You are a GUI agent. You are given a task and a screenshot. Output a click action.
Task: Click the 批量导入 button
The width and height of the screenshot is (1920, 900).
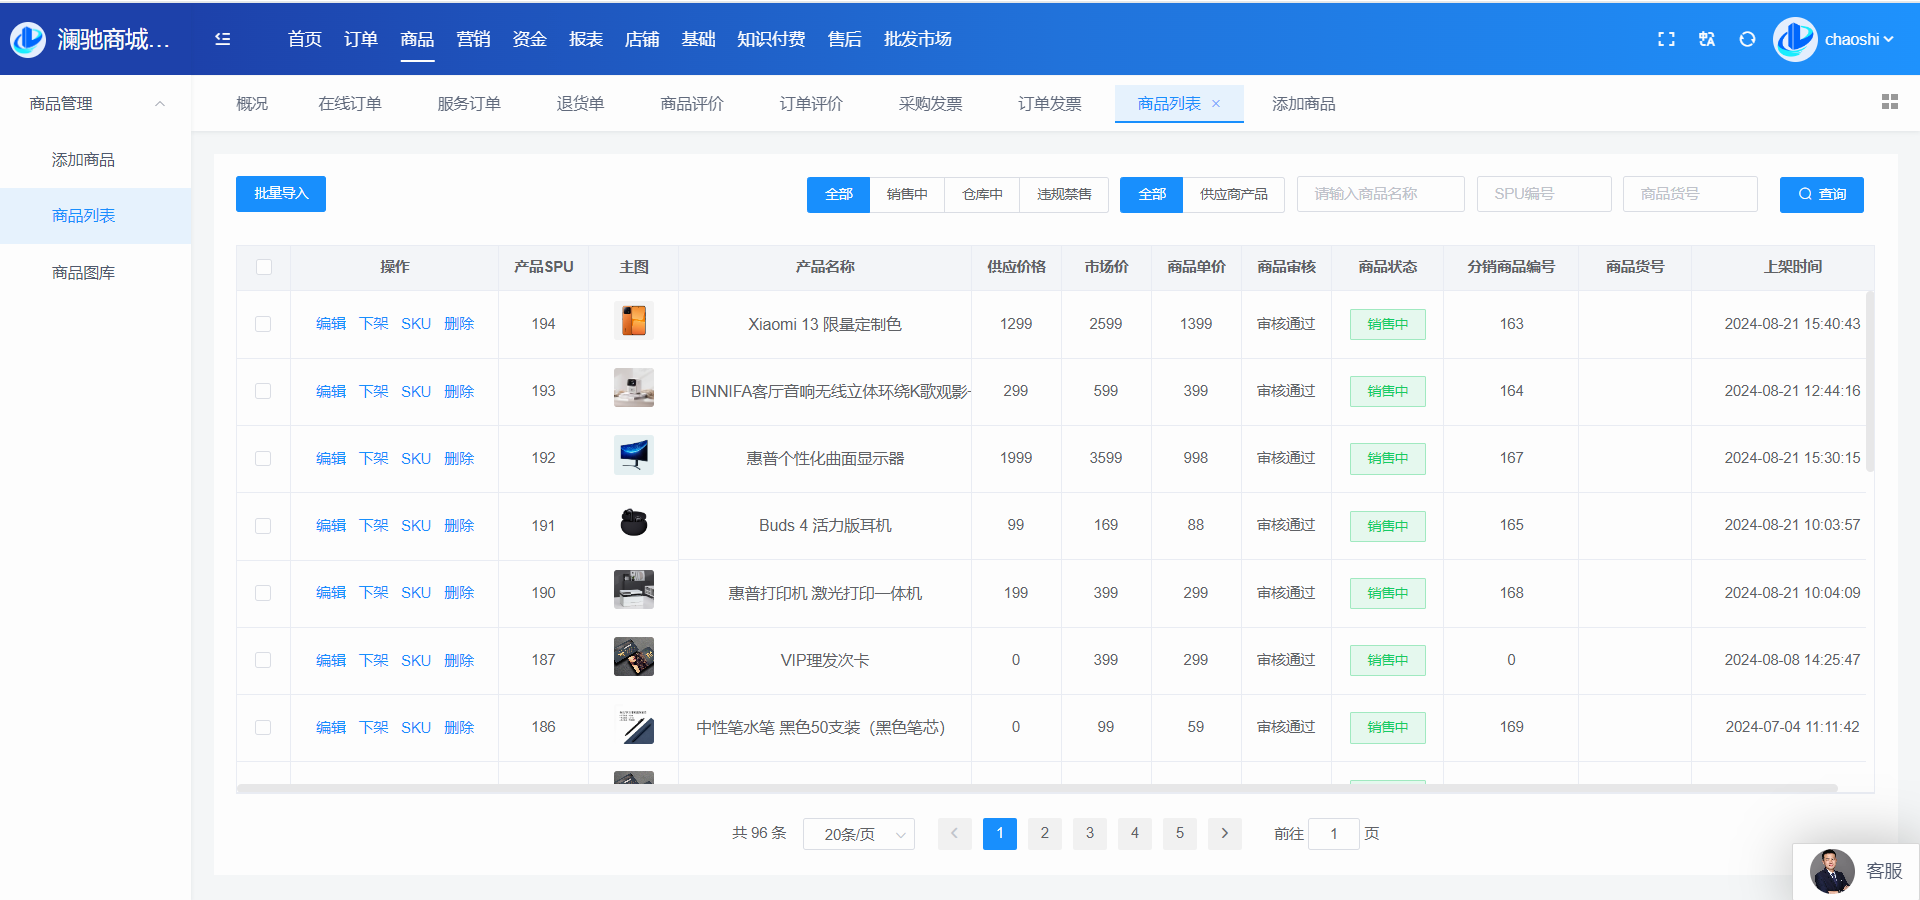[x=281, y=194]
